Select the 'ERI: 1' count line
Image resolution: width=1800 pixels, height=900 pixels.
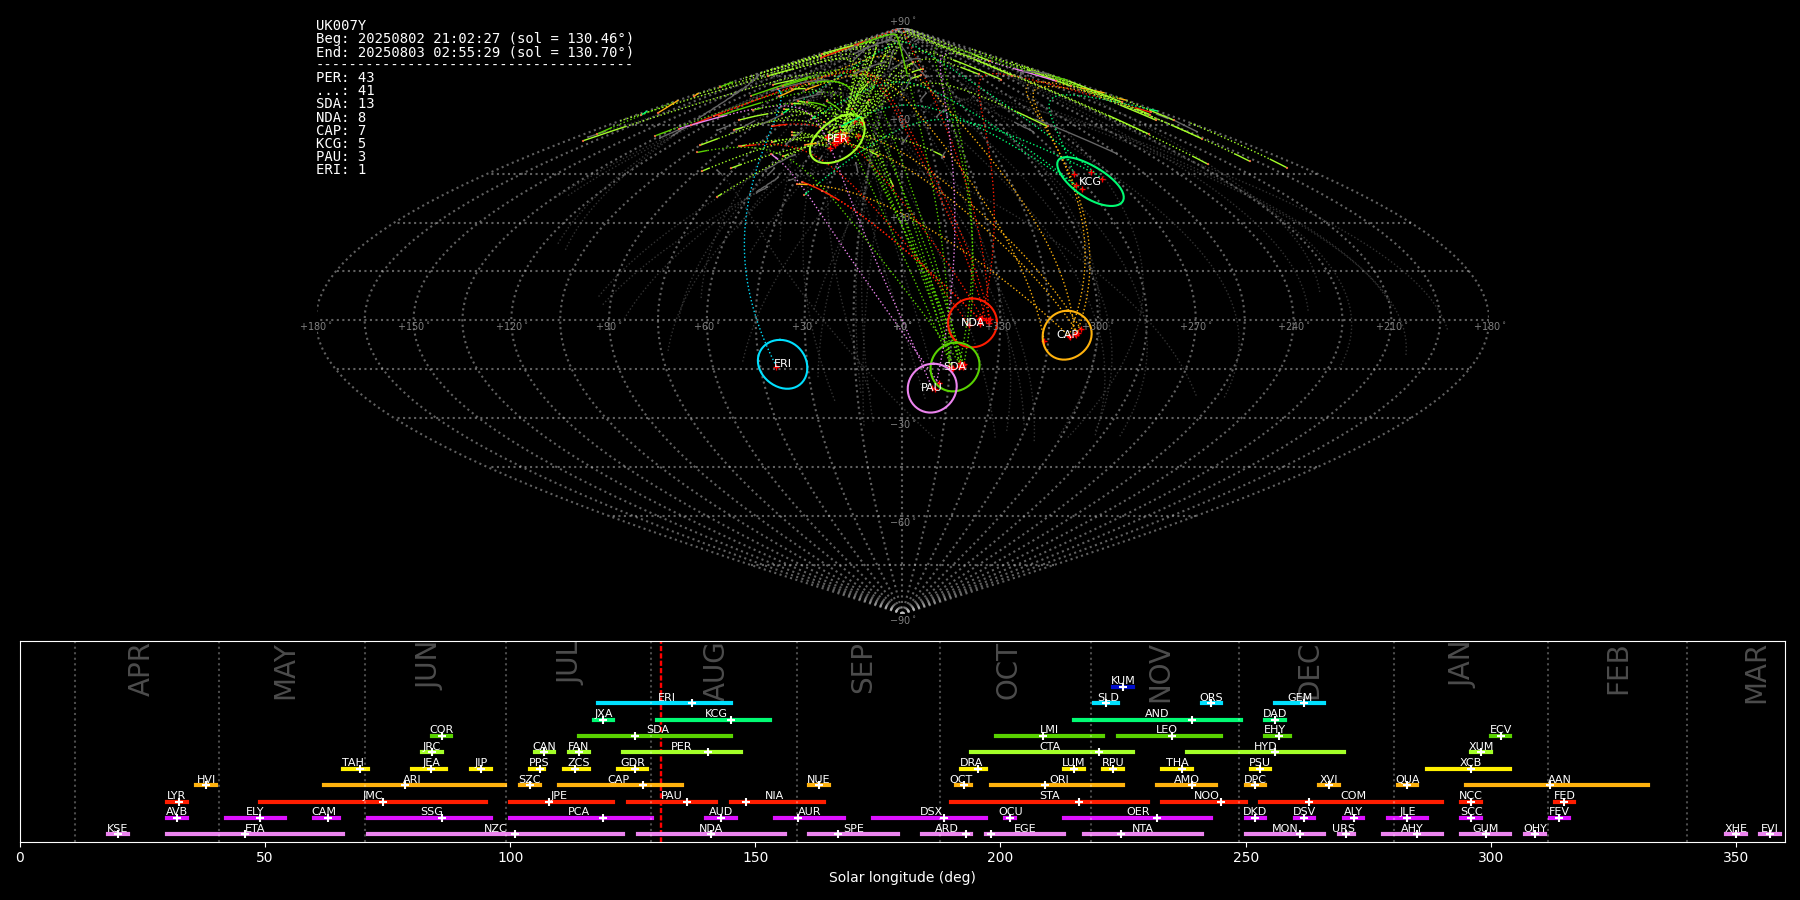pos(341,169)
